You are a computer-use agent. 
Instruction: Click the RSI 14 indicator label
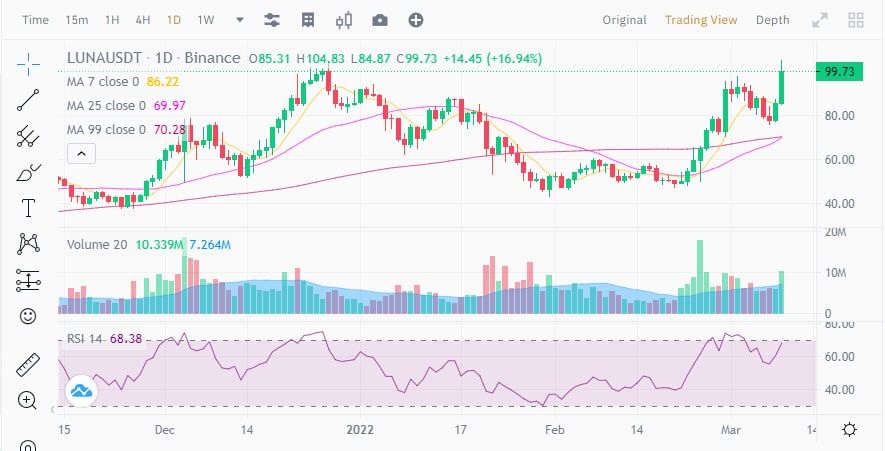click(85, 339)
